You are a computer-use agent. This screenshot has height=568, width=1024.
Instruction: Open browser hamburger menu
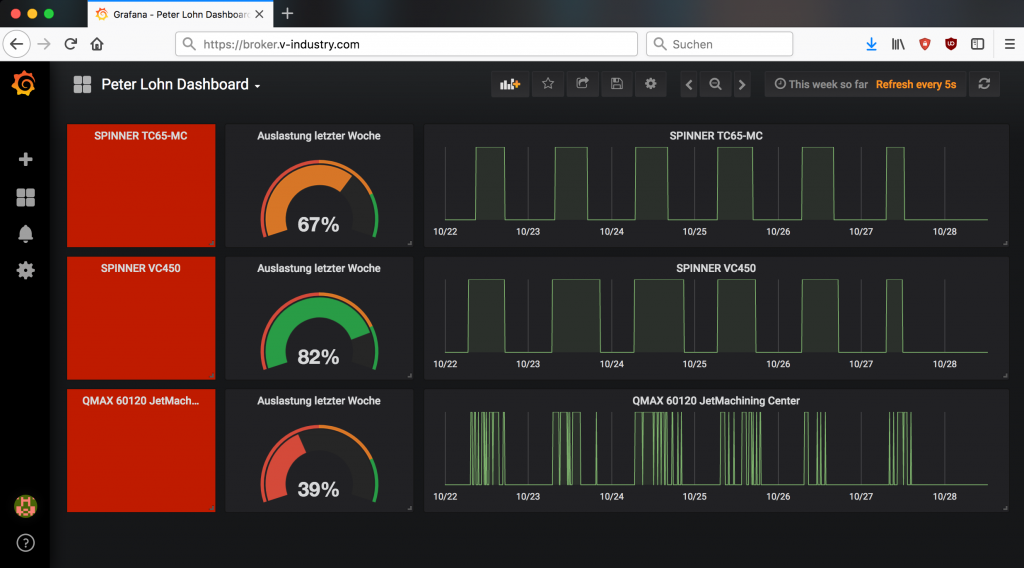coord(1009,44)
